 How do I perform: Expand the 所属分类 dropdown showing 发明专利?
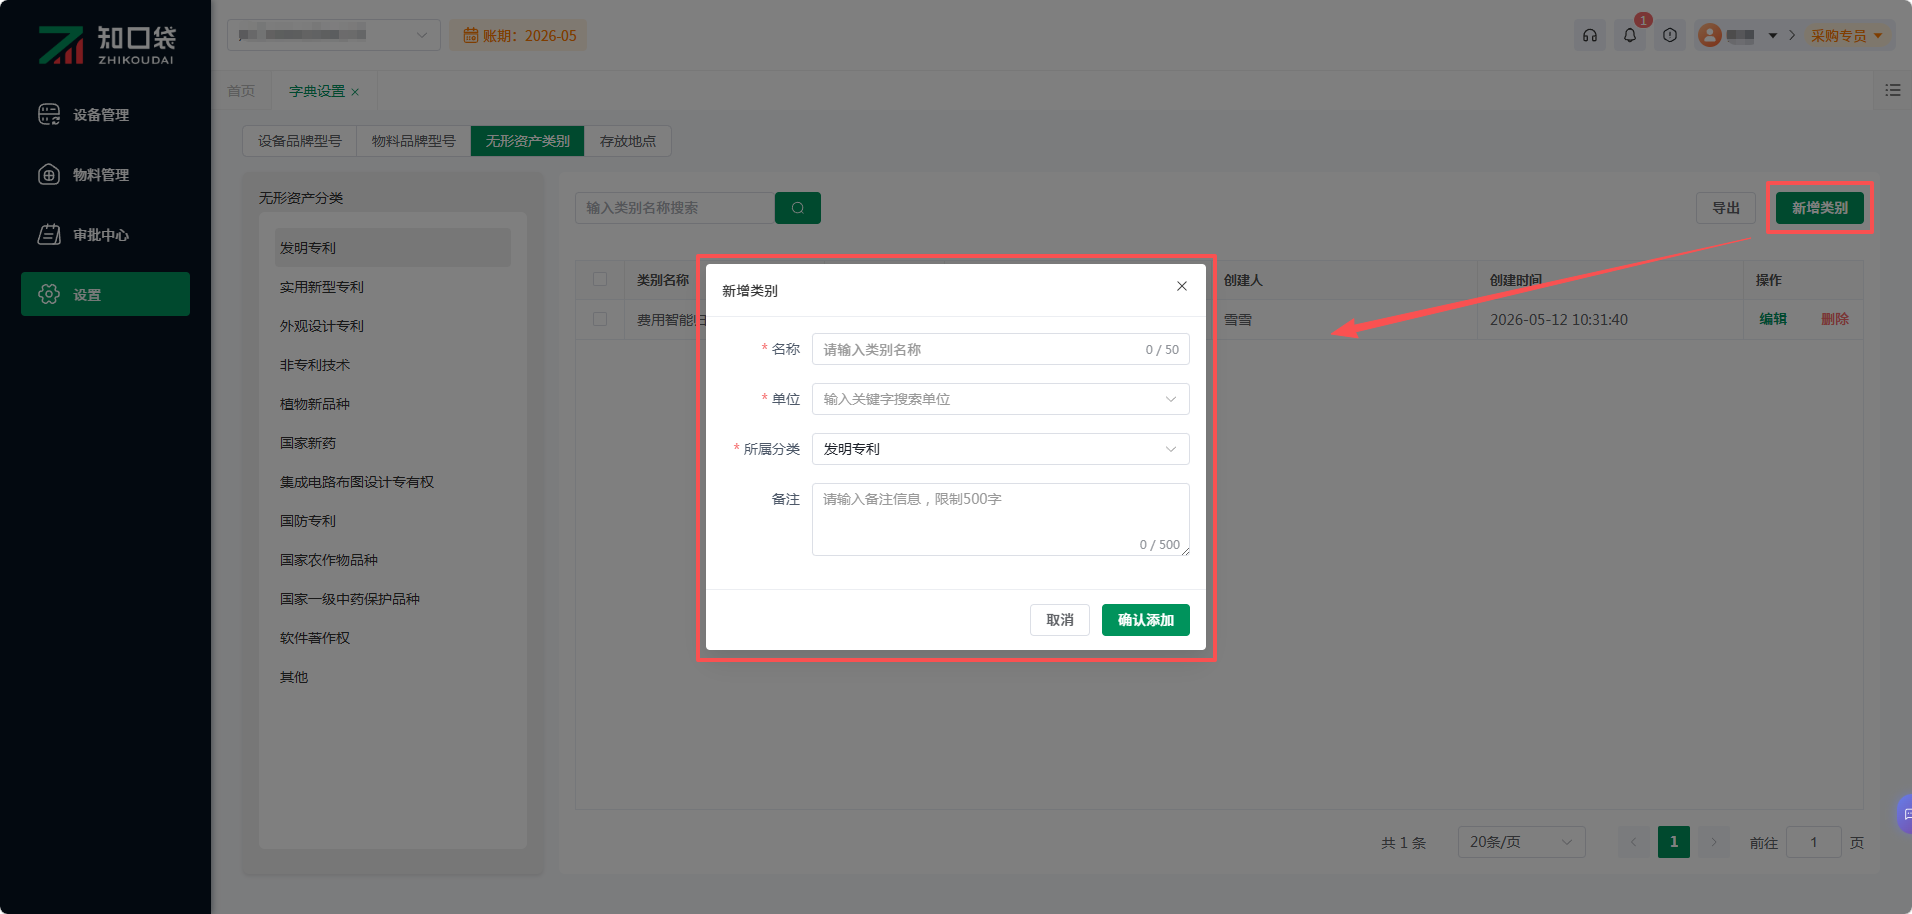point(1000,449)
